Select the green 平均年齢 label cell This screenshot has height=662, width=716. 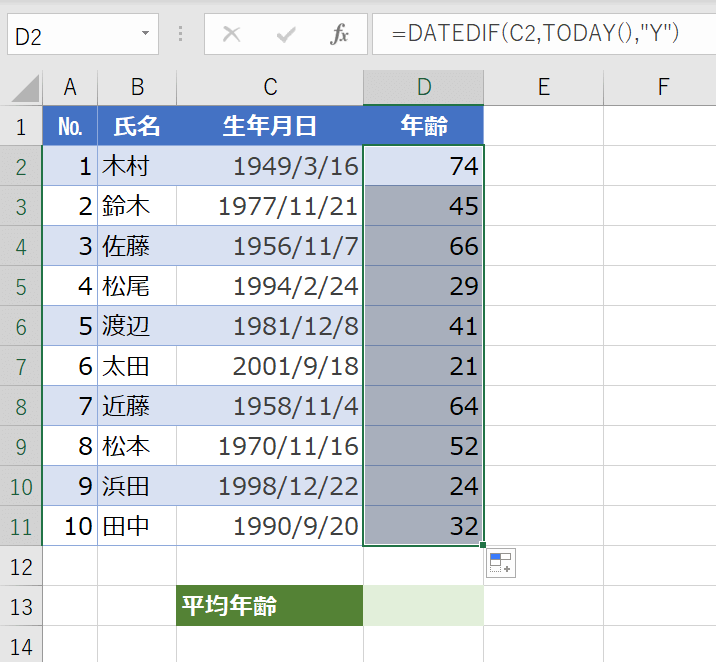pyautogui.click(x=270, y=606)
